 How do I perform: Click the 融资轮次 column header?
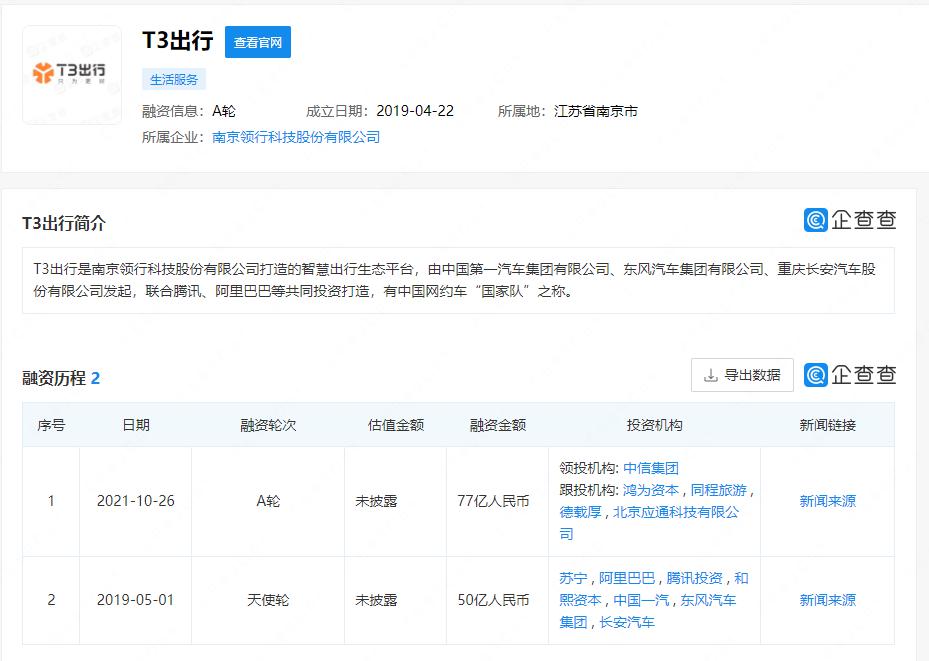click(x=268, y=425)
